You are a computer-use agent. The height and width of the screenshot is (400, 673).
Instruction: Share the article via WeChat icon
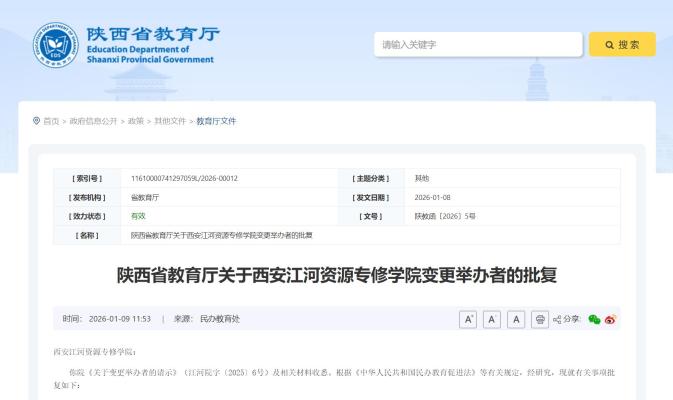coord(594,319)
